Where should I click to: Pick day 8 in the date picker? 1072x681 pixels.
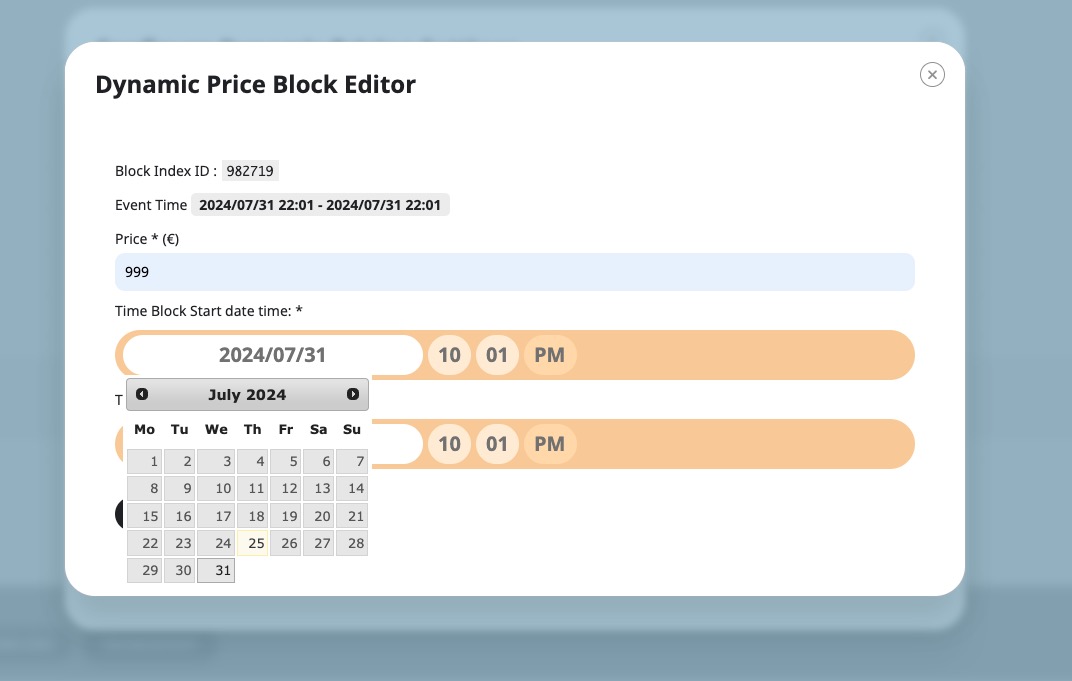pyautogui.click(x=145, y=489)
